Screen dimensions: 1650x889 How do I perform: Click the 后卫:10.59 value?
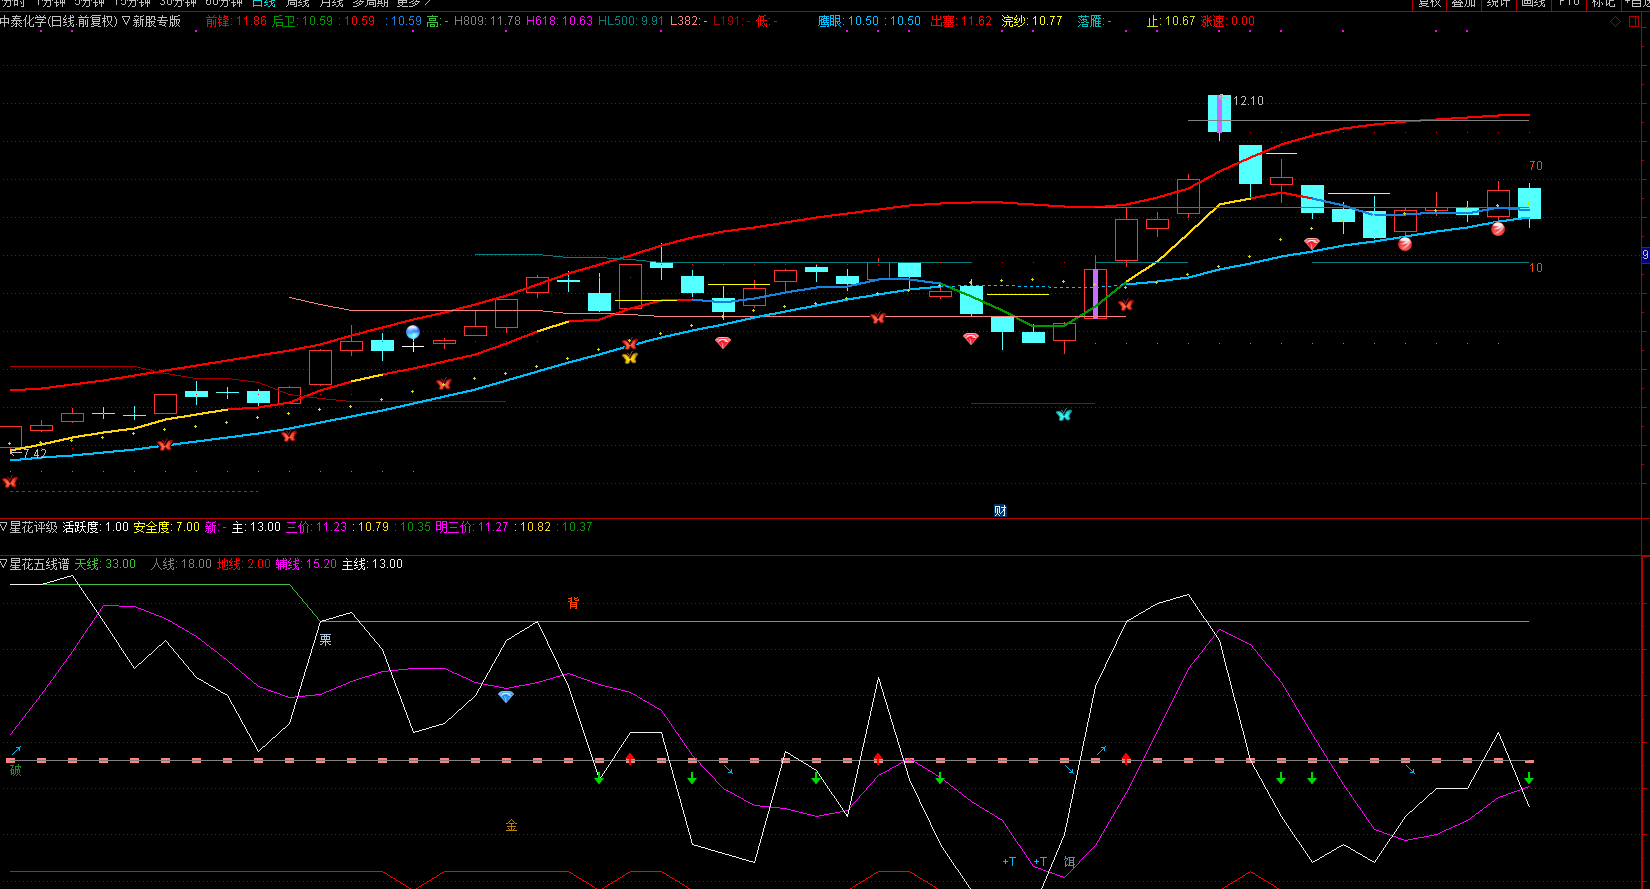303,21
